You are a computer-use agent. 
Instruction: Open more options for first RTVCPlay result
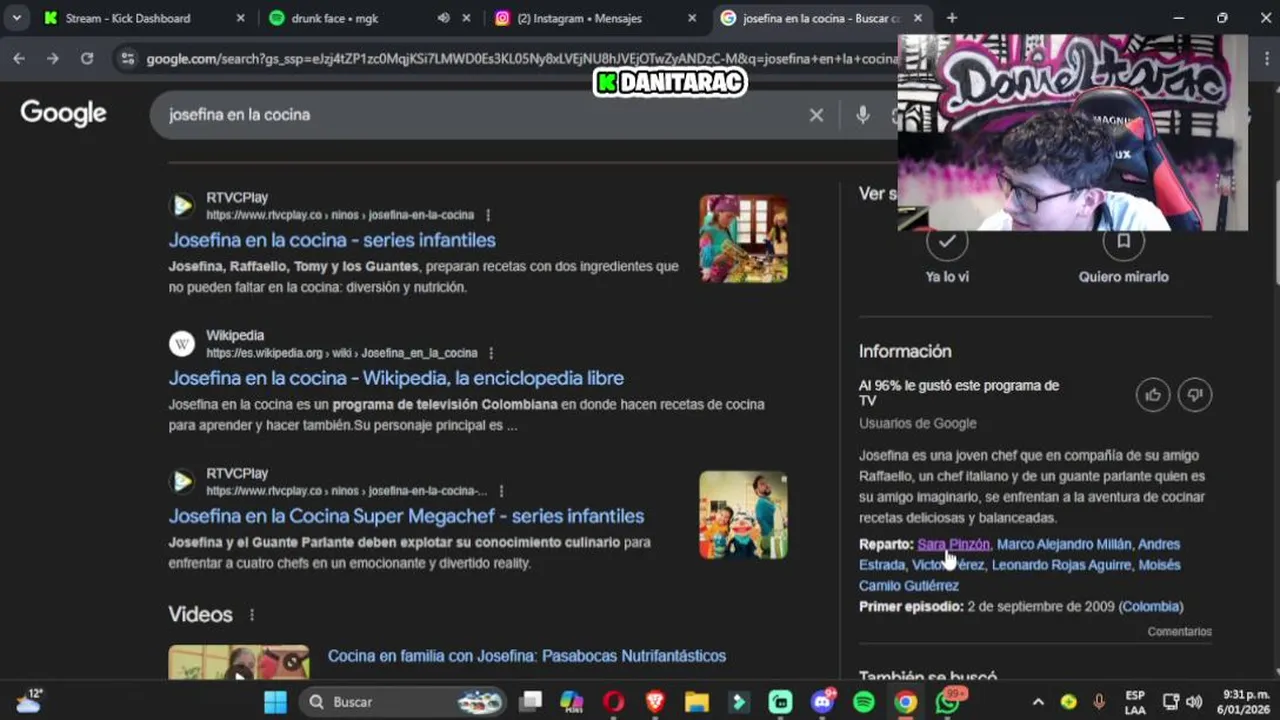tap(488, 215)
